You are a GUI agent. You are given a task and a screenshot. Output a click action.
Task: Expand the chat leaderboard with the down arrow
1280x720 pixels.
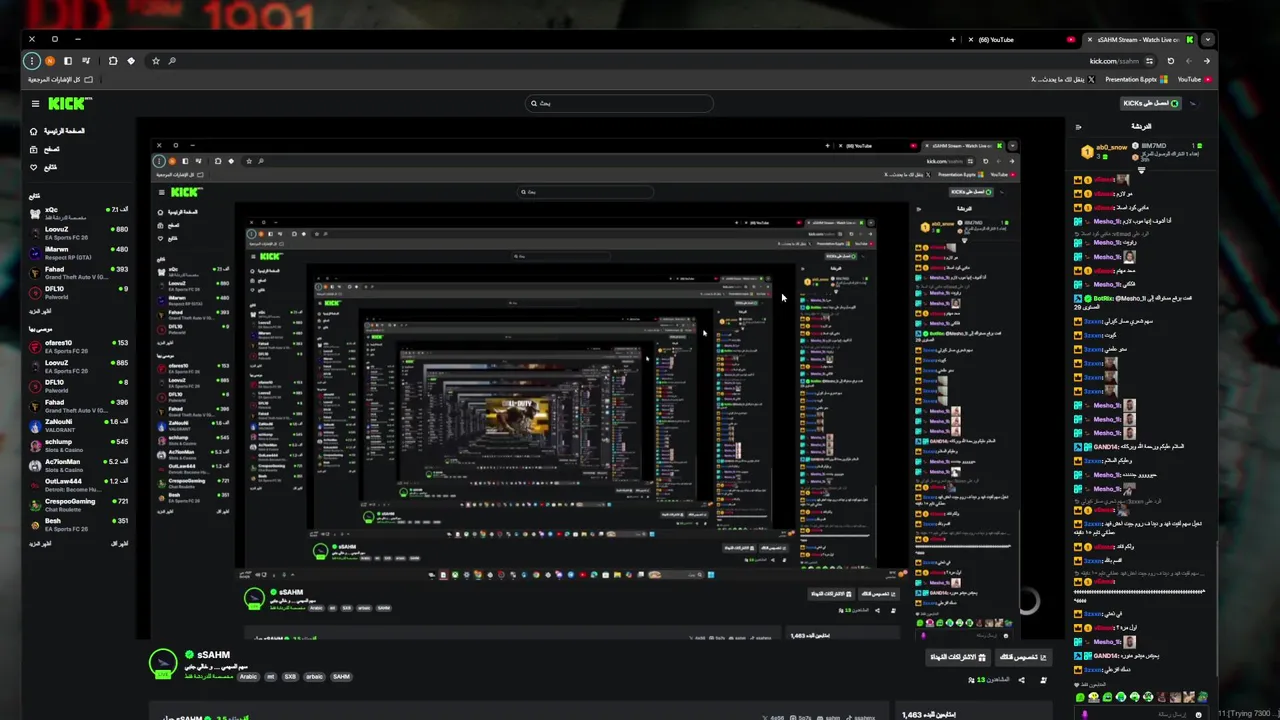(1141, 170)
